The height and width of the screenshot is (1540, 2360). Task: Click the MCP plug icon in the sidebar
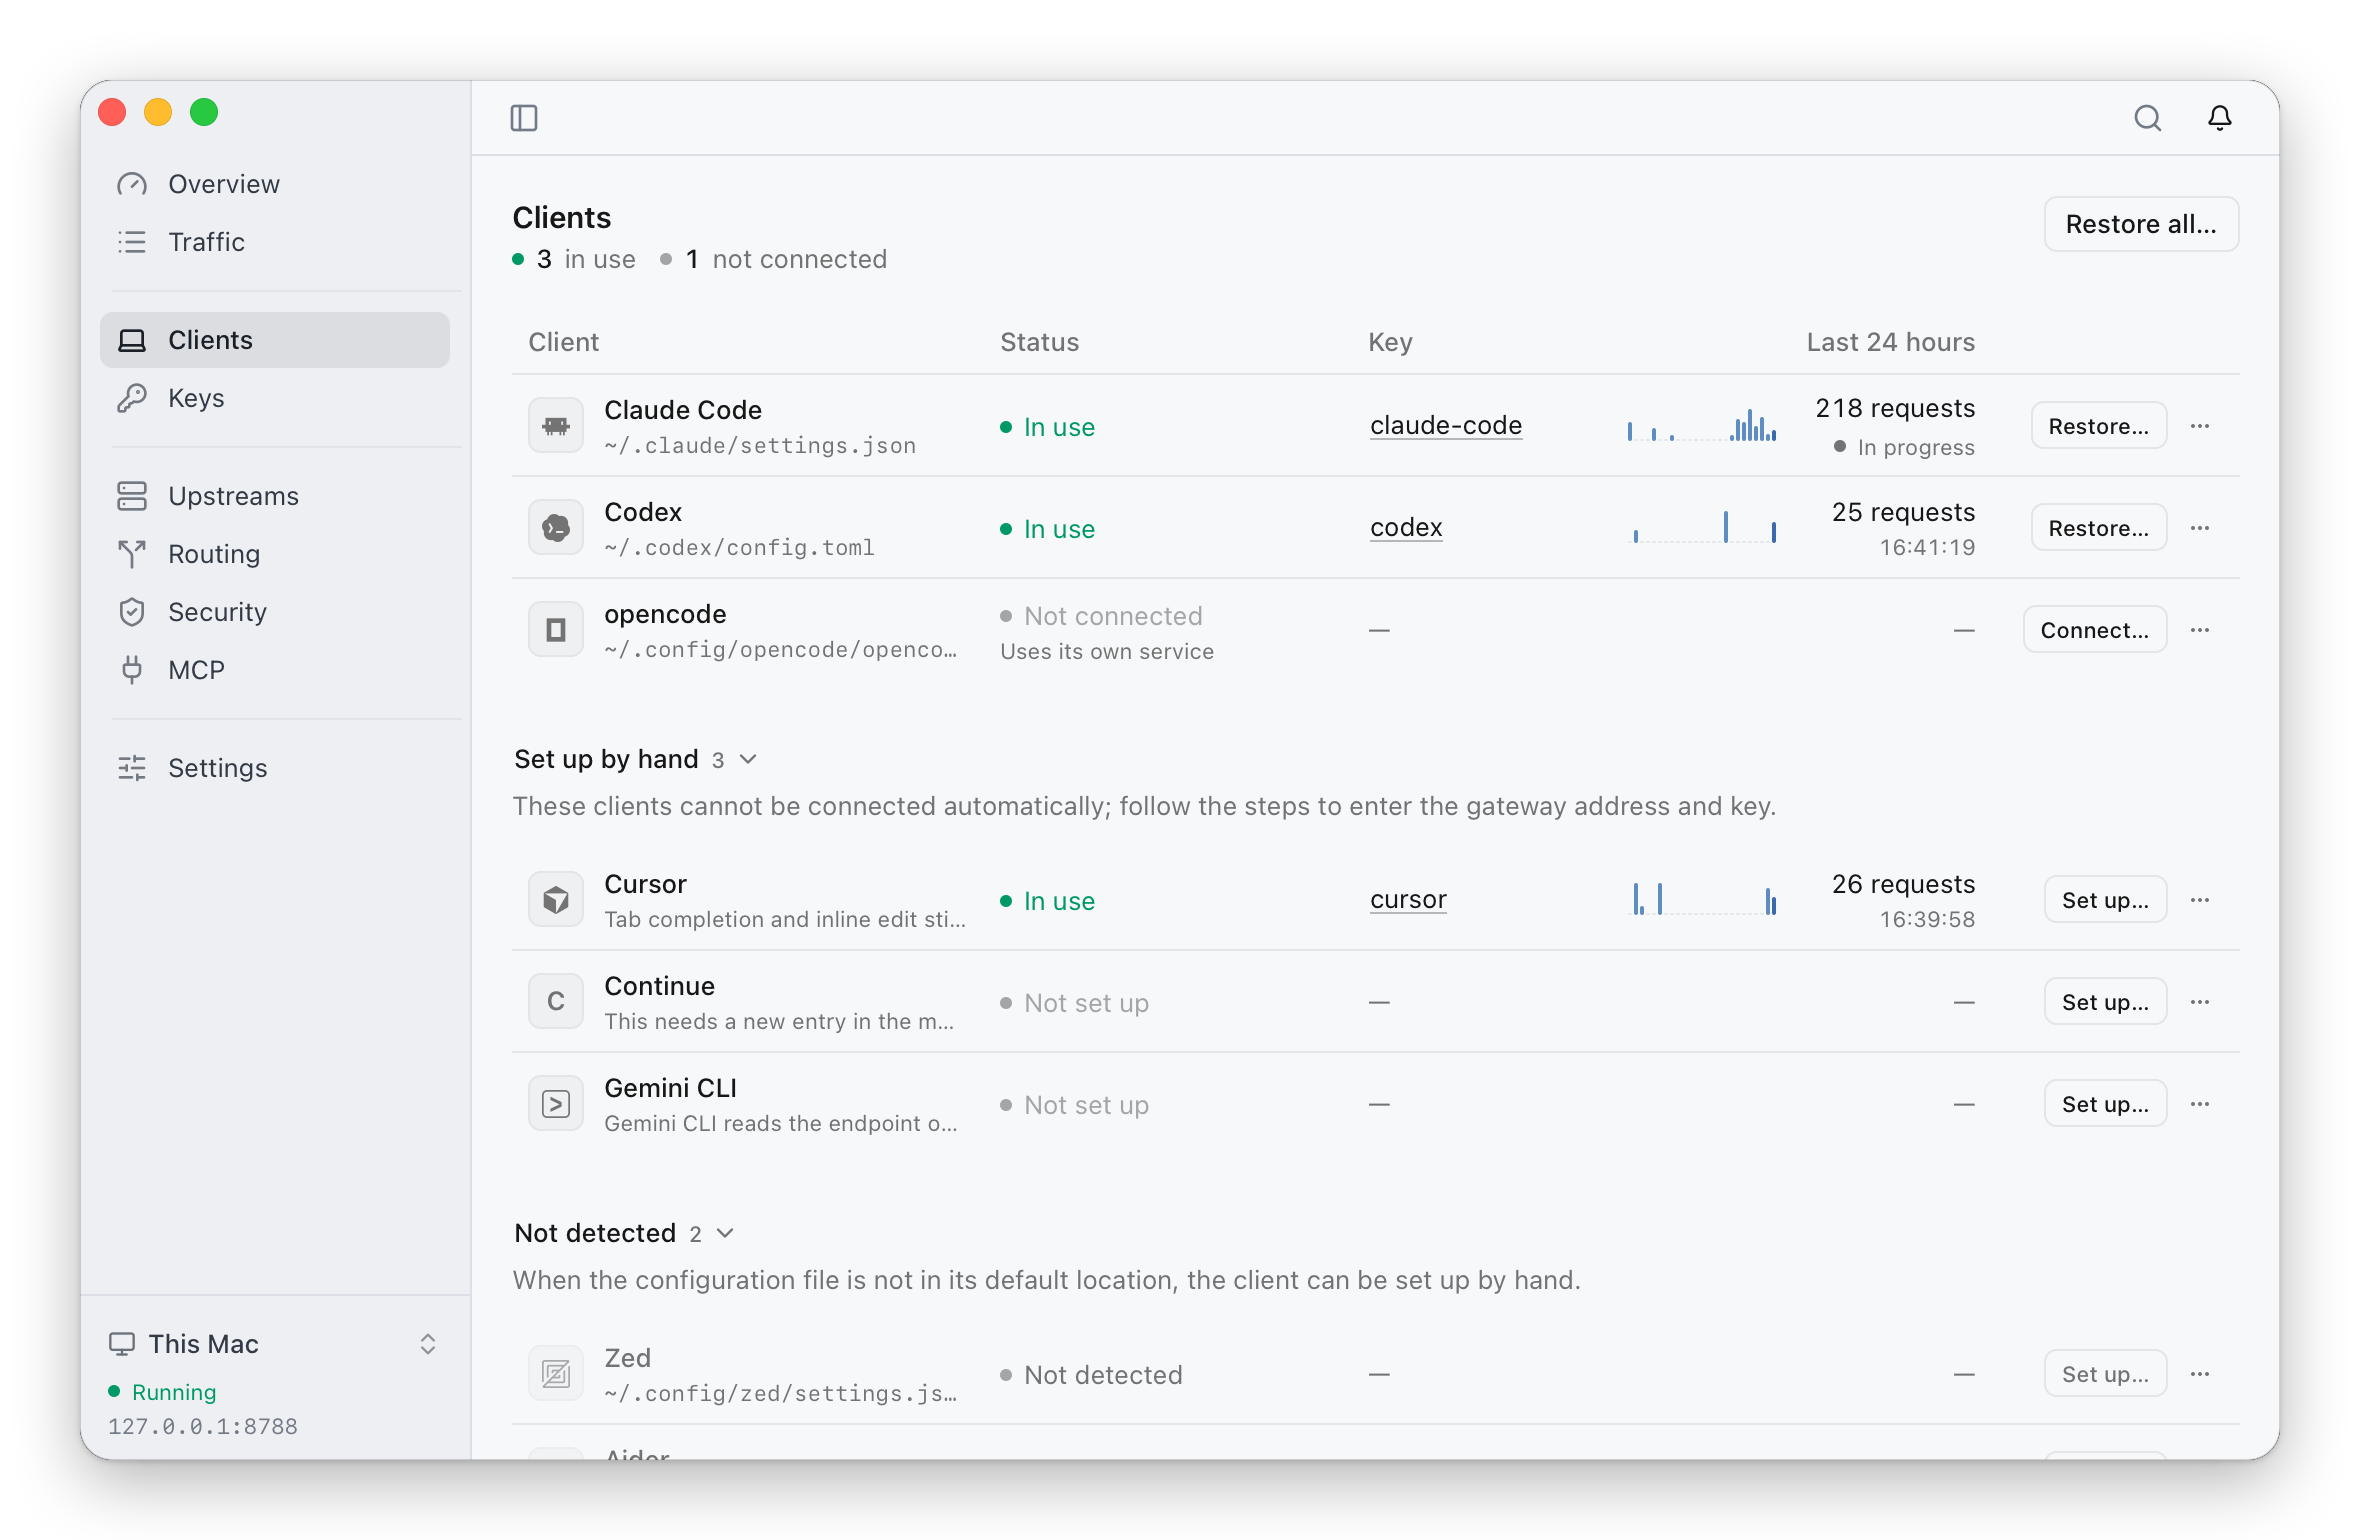tap(132, 670)
